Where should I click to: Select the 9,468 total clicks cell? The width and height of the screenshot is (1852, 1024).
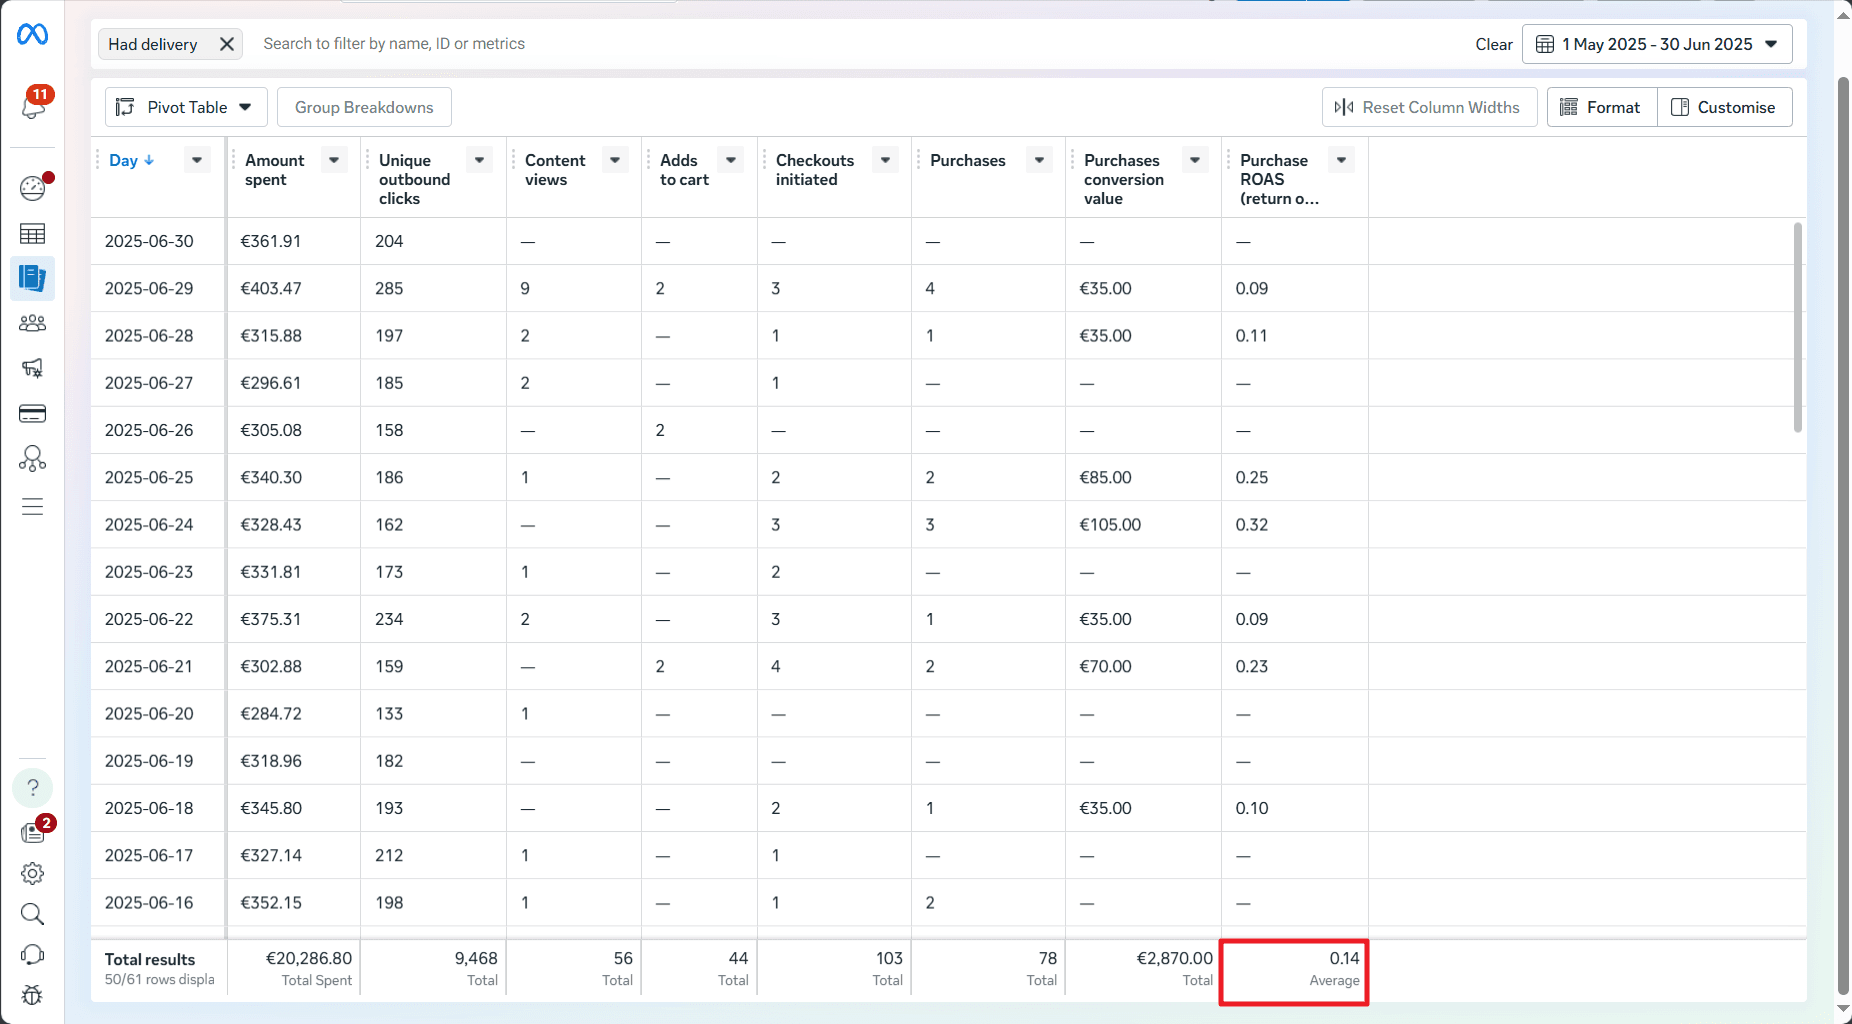(433, 968)
